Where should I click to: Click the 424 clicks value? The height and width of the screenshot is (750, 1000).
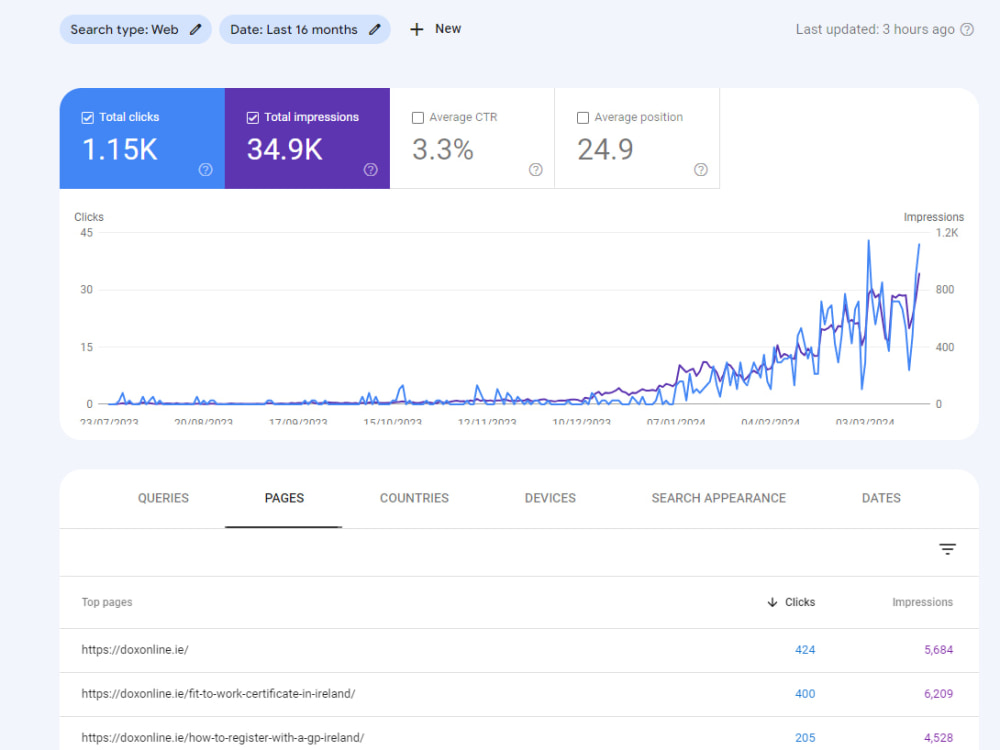805,650
